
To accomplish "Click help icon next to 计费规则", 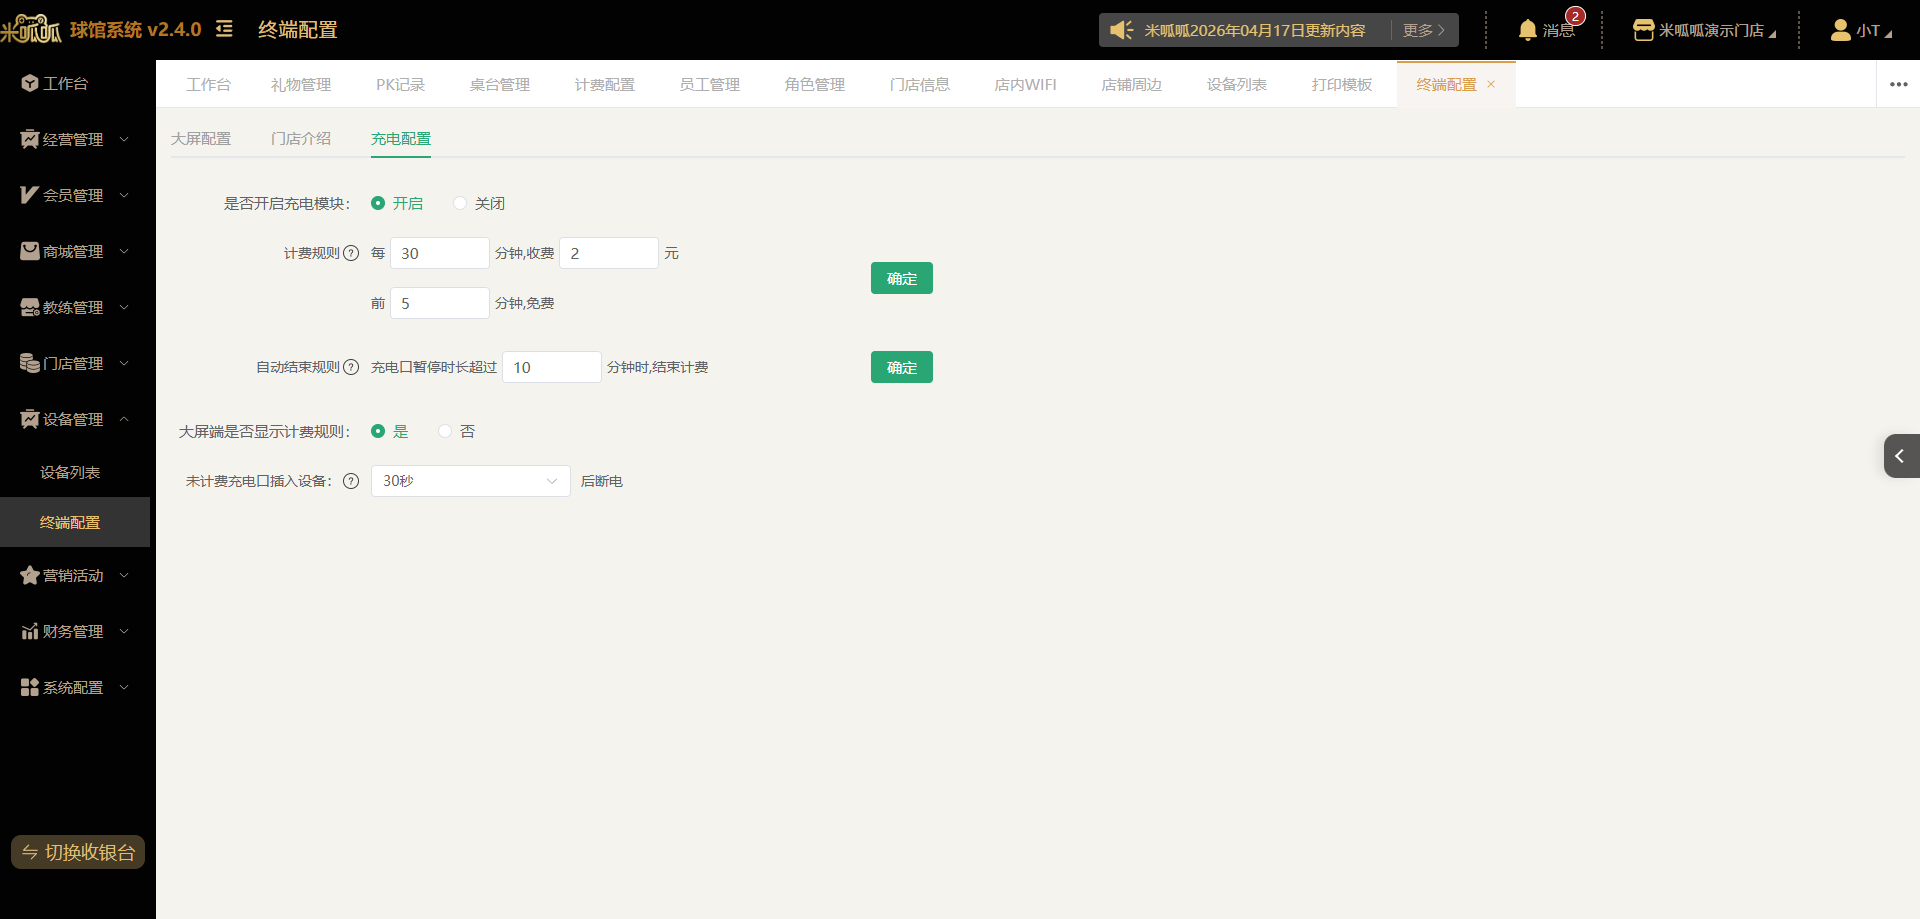I will [351, 253].
